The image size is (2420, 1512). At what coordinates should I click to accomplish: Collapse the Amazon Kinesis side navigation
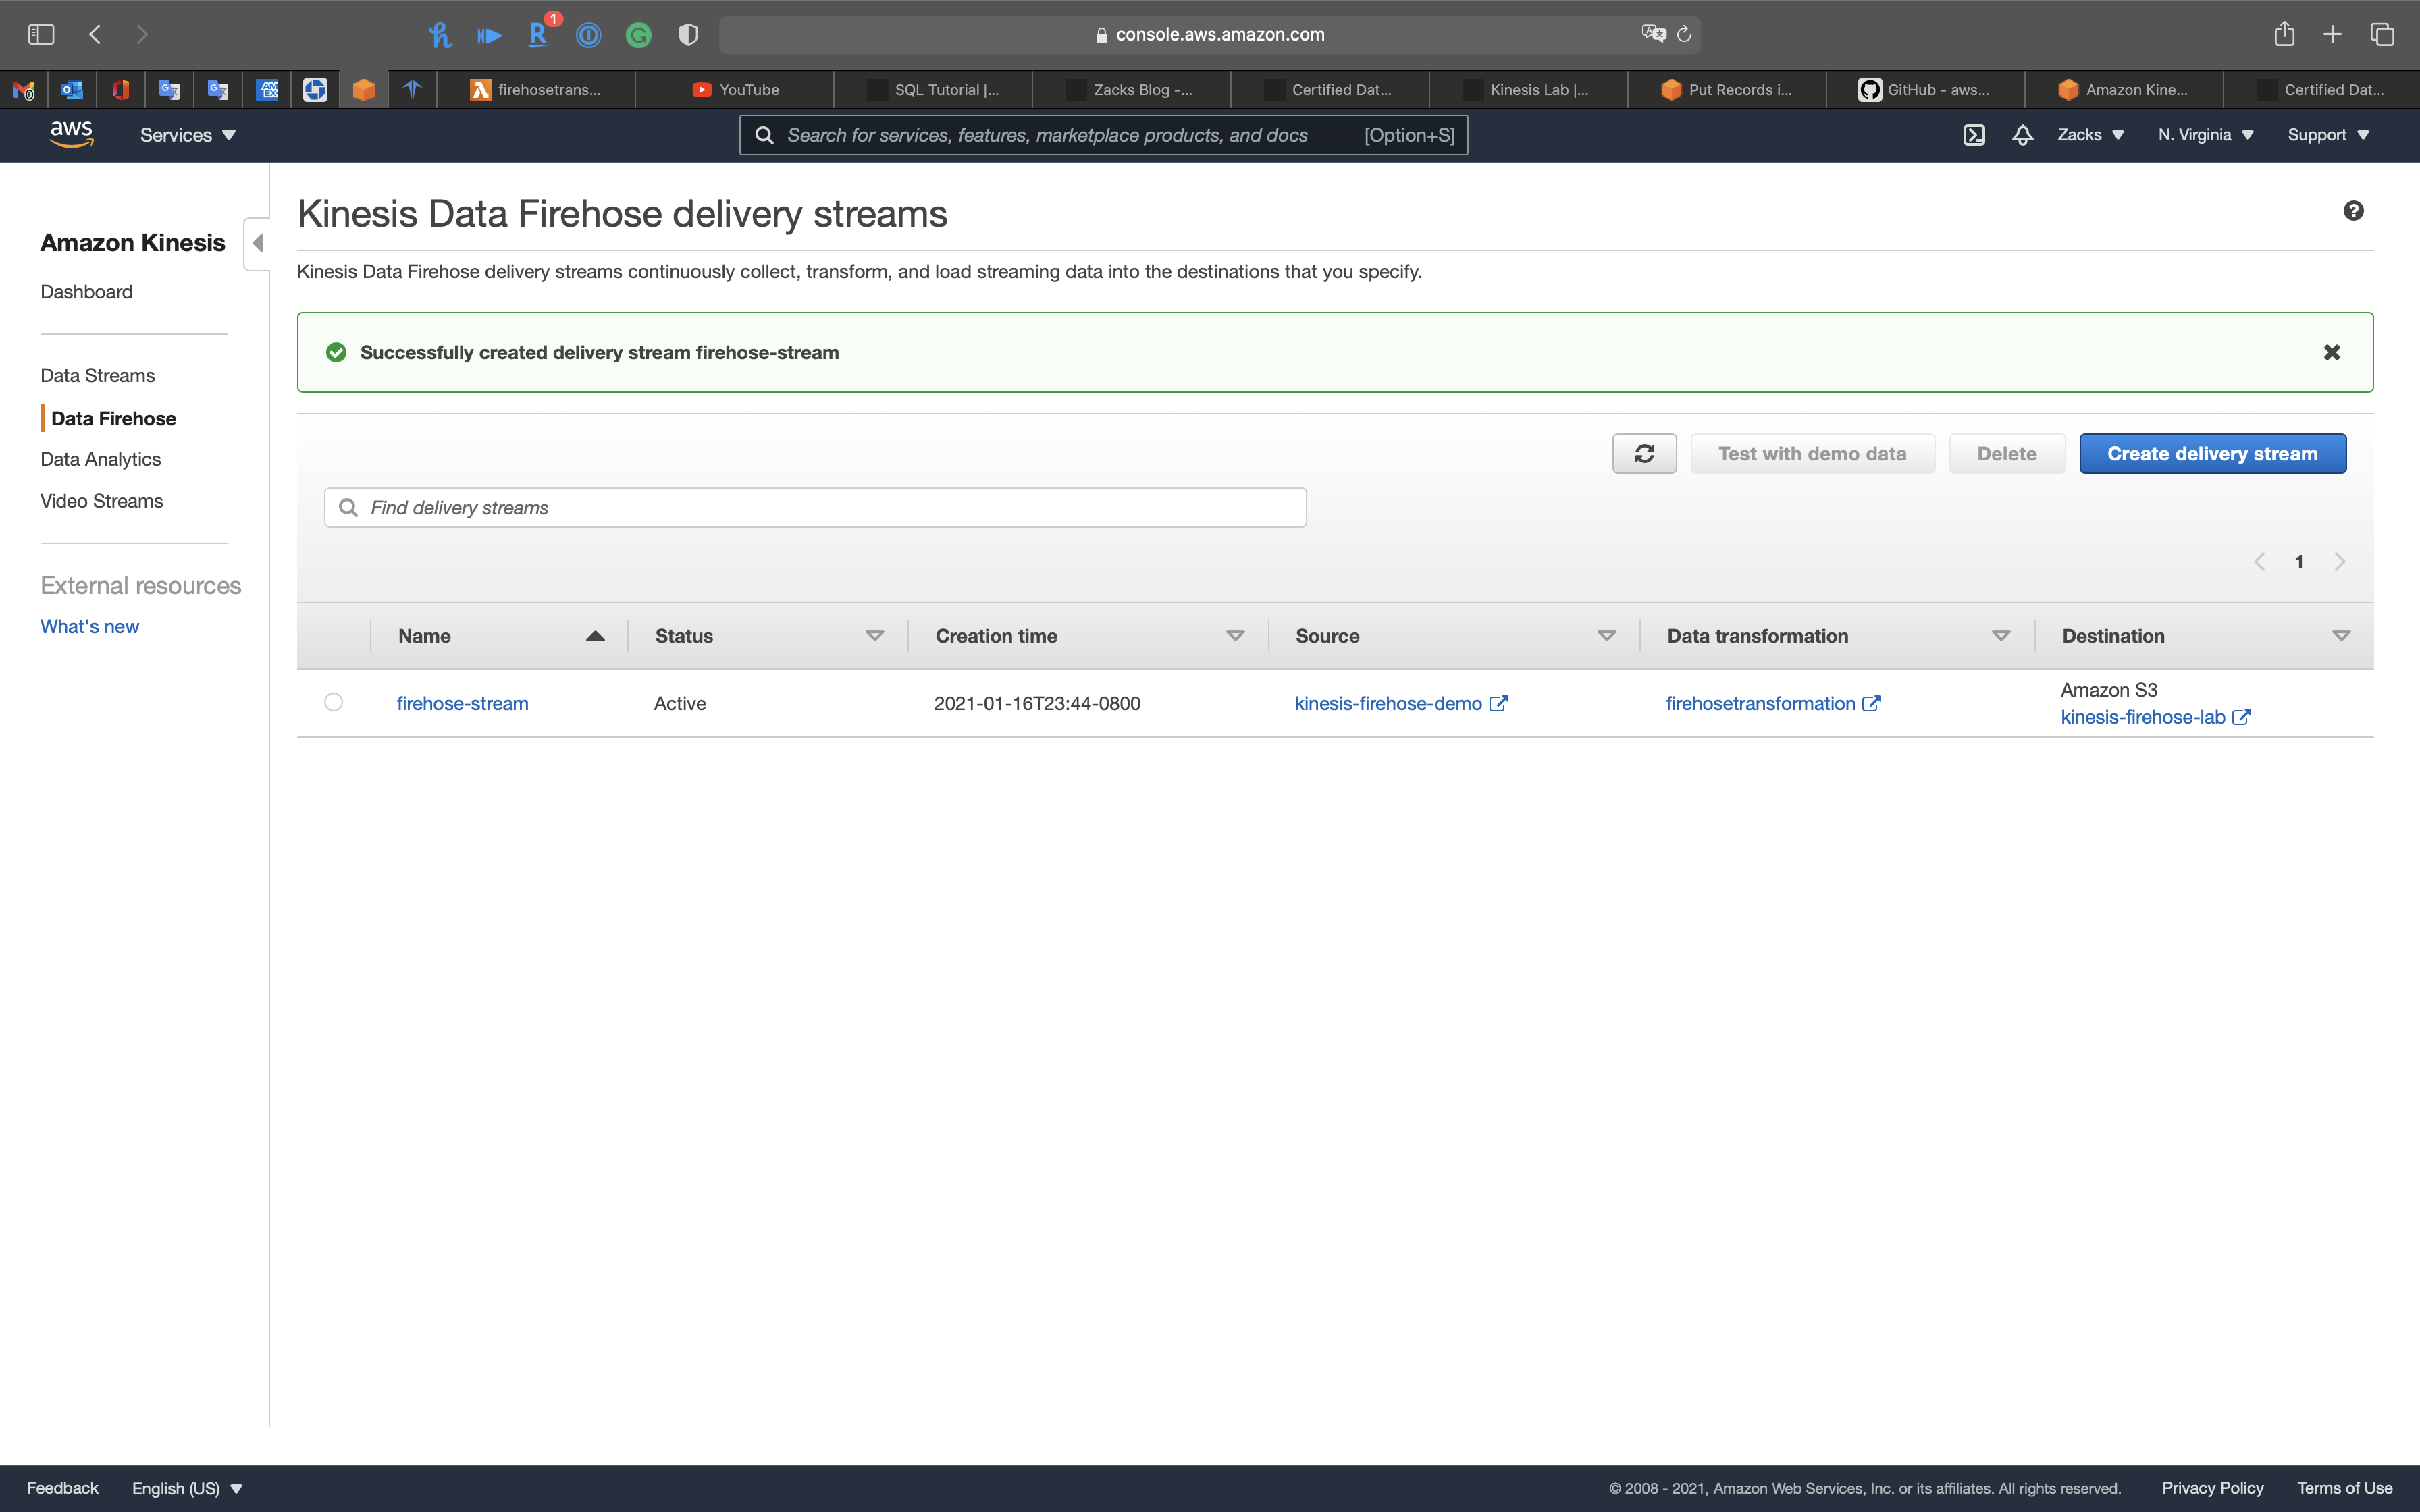(x=258, y=243)
